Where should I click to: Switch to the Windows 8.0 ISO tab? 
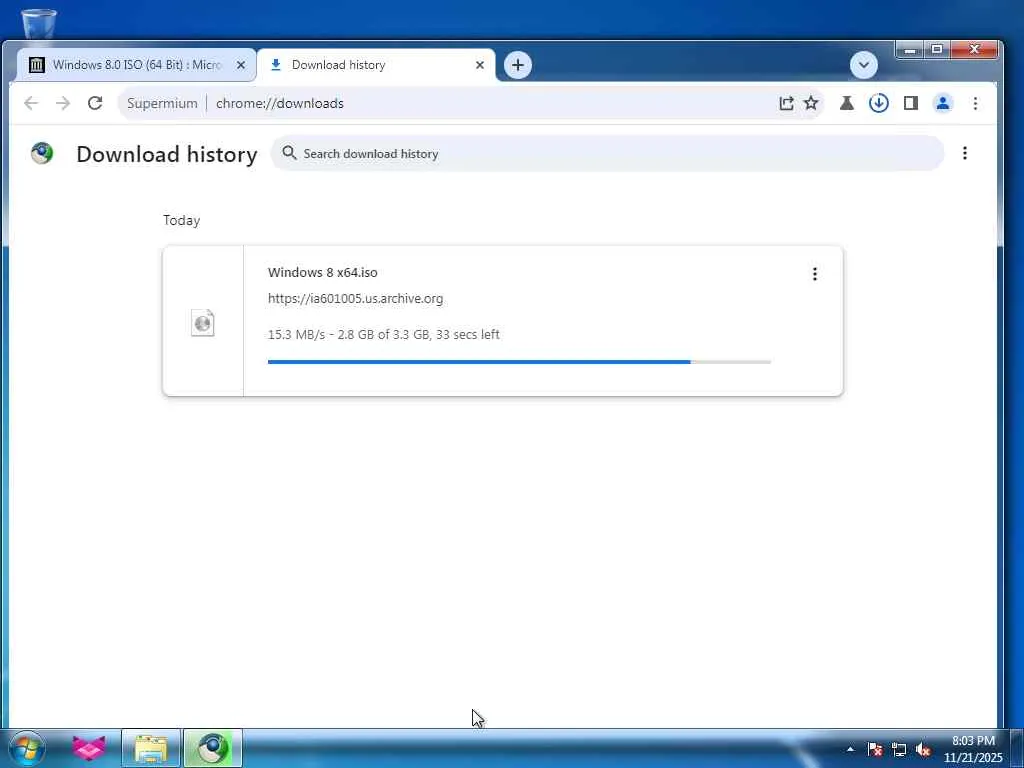coord(136,65)
